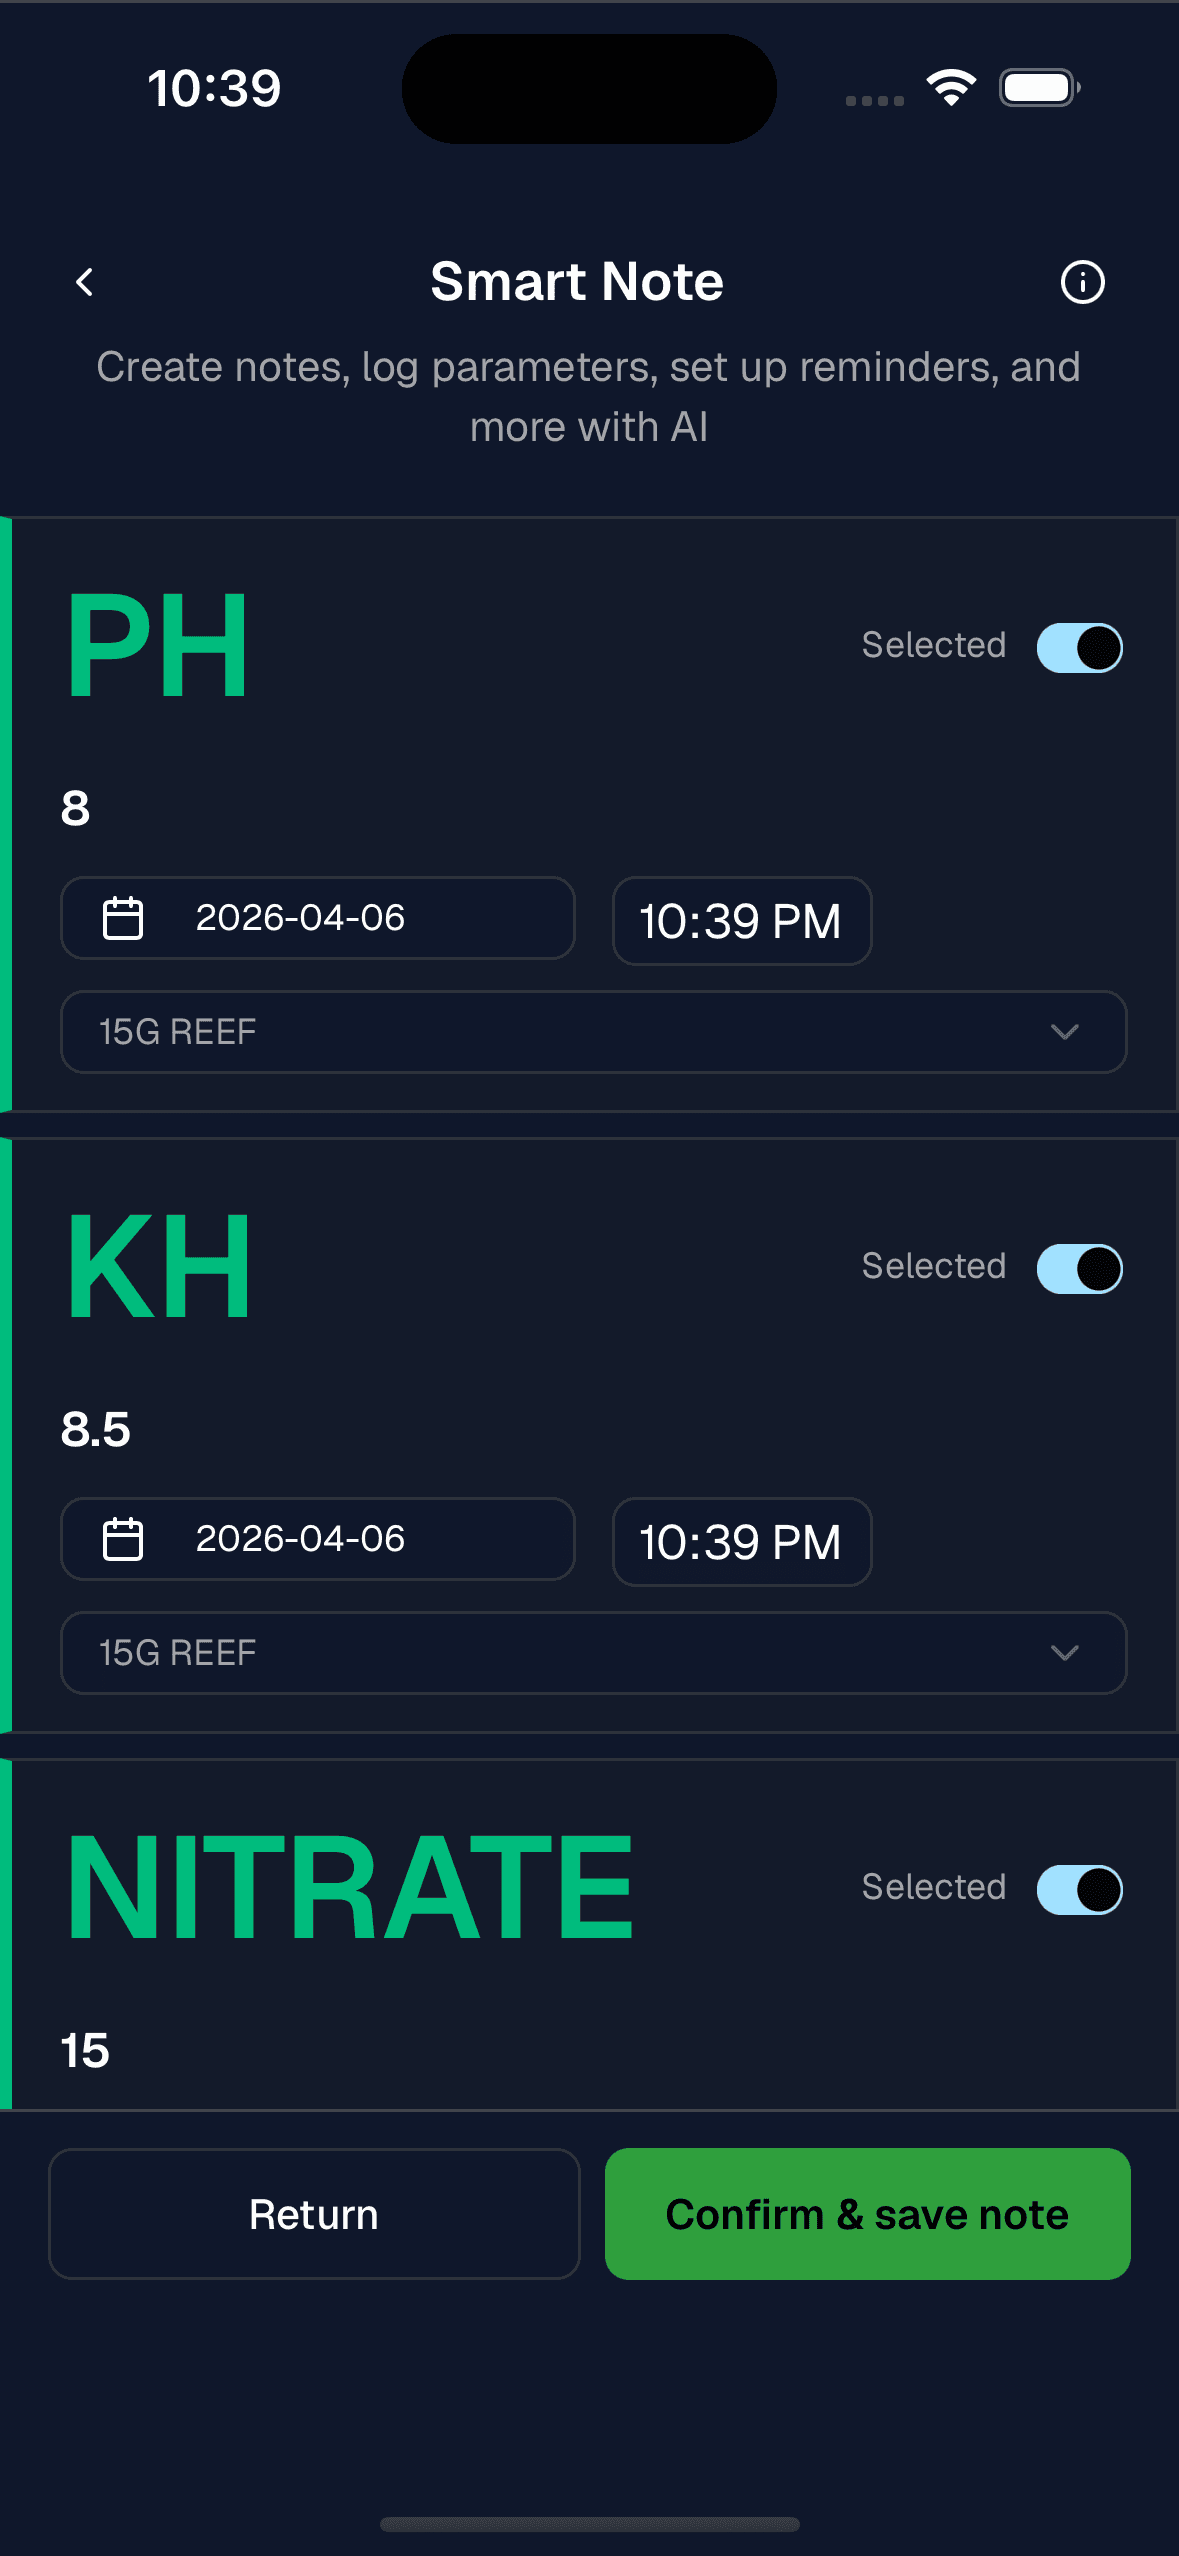Tap the PH value 8
Screen dimensions: 1179x2556
(x=76, y=808)
